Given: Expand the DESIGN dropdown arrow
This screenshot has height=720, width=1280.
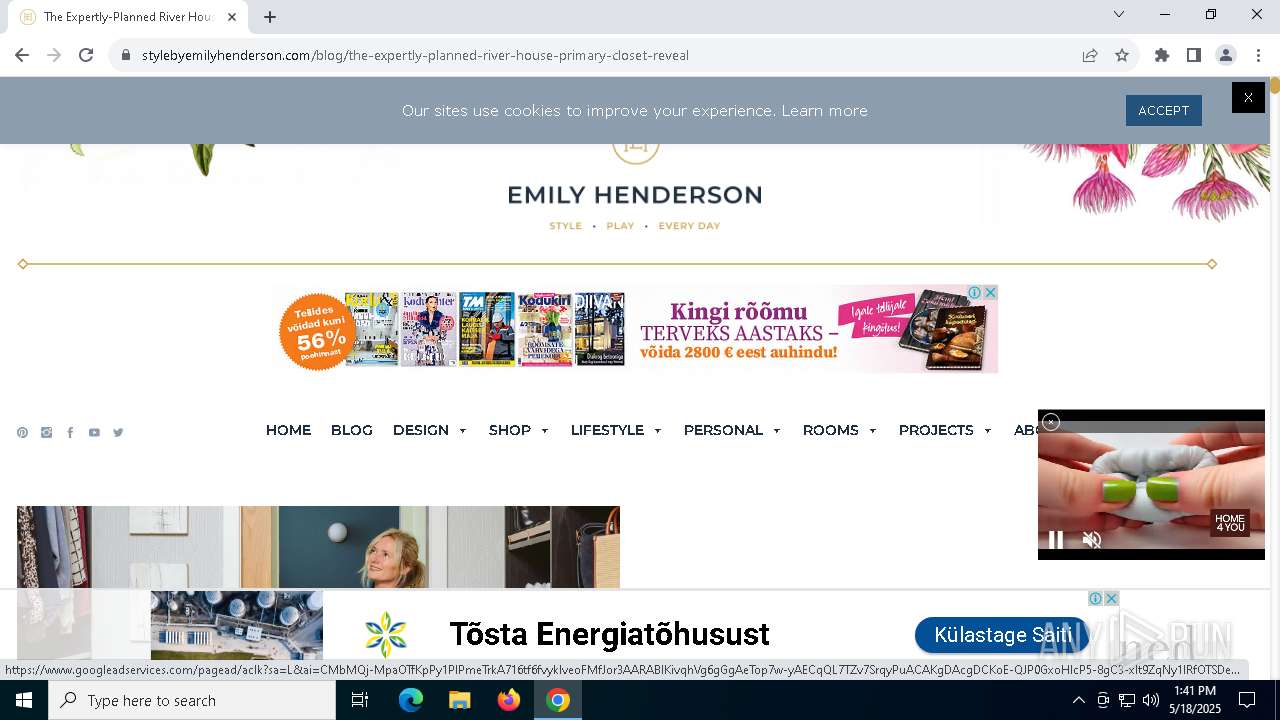Looking at the screenshot, I should [x=462, y=431].
